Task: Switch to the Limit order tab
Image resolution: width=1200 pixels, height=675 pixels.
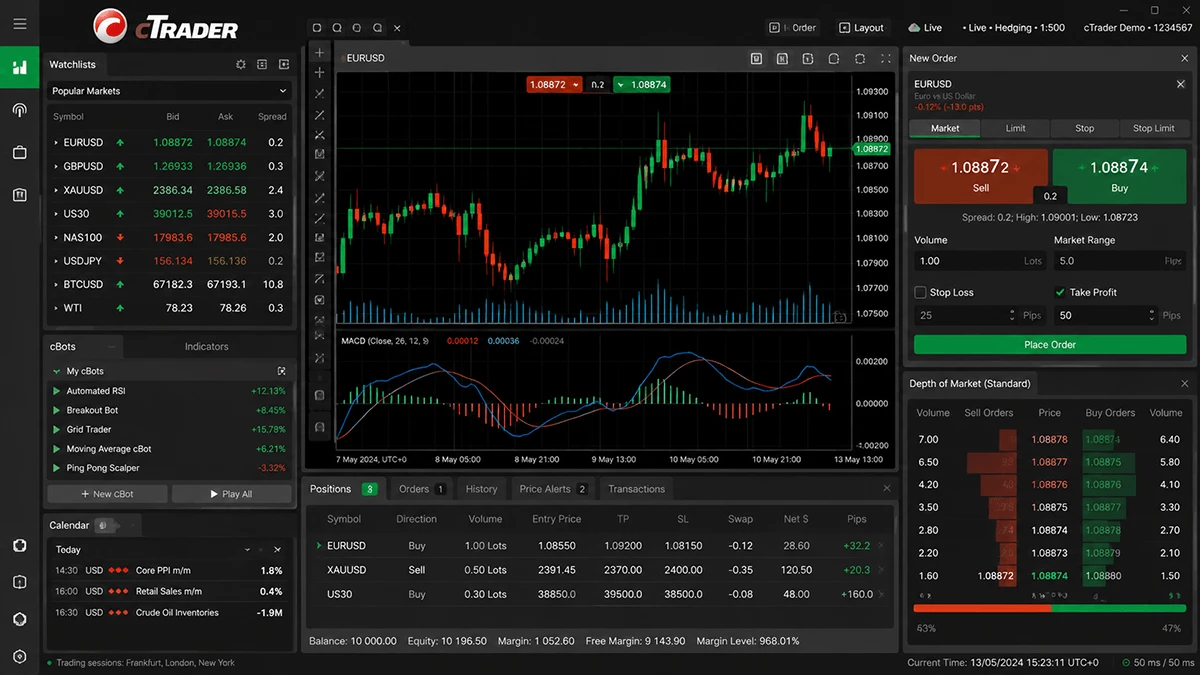Action: click(1015, 128)
